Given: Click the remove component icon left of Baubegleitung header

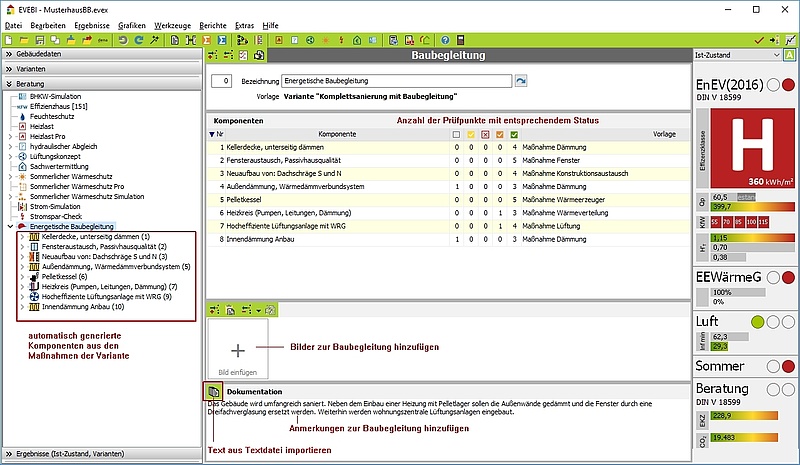Looking at the screenshot, I should coord(228,55).
